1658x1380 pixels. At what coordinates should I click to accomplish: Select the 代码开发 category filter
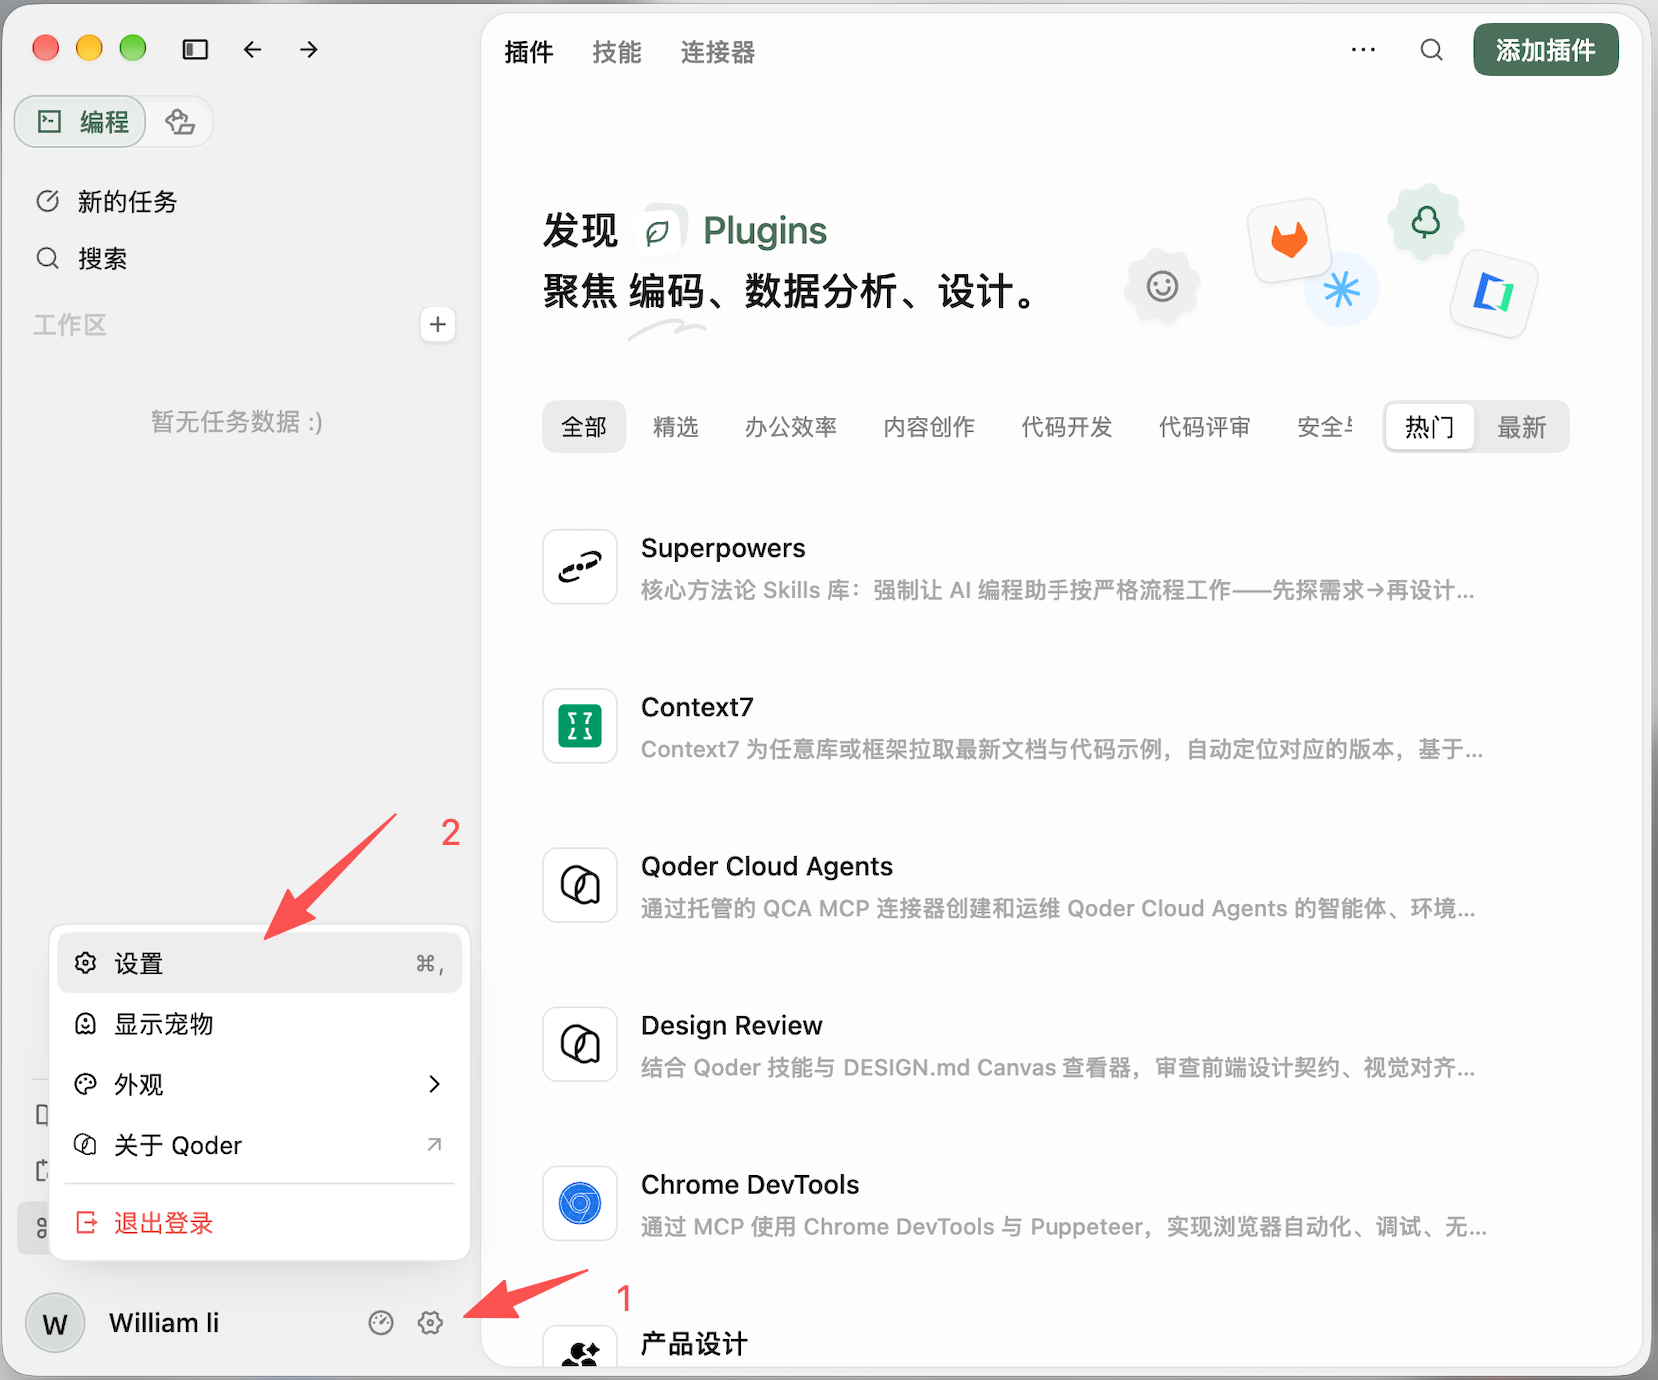1067,427
